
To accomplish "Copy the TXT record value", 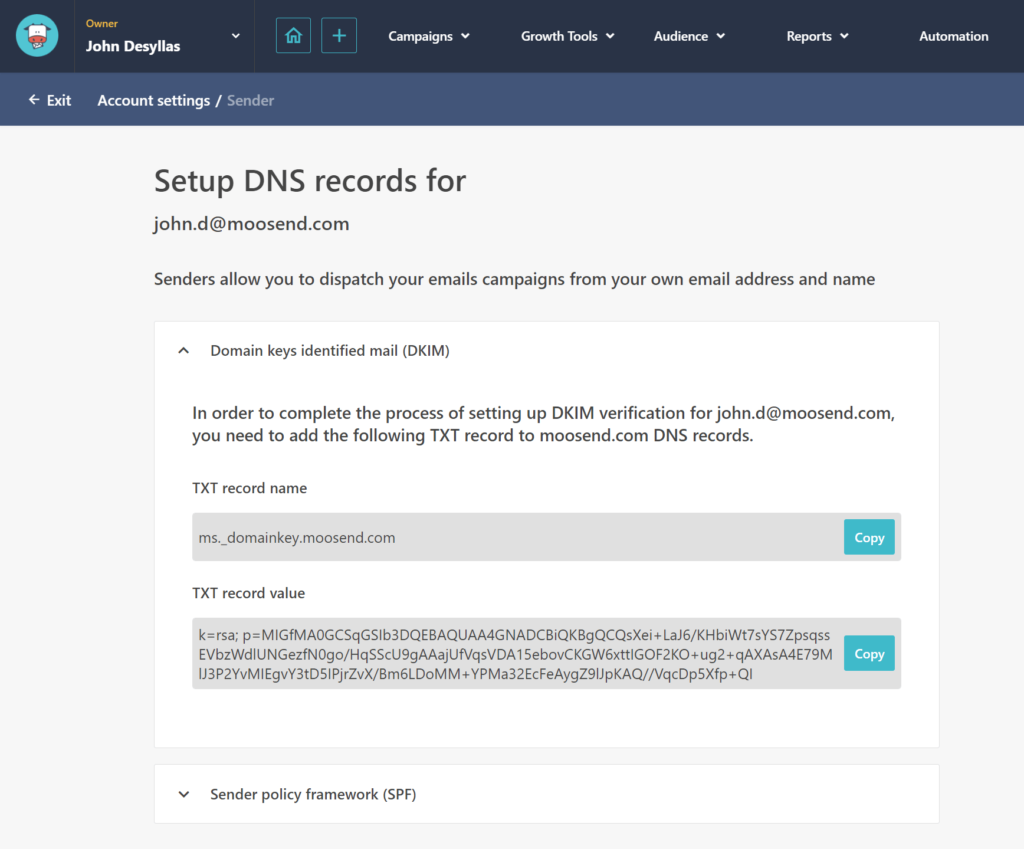I will tap(868, 653).
